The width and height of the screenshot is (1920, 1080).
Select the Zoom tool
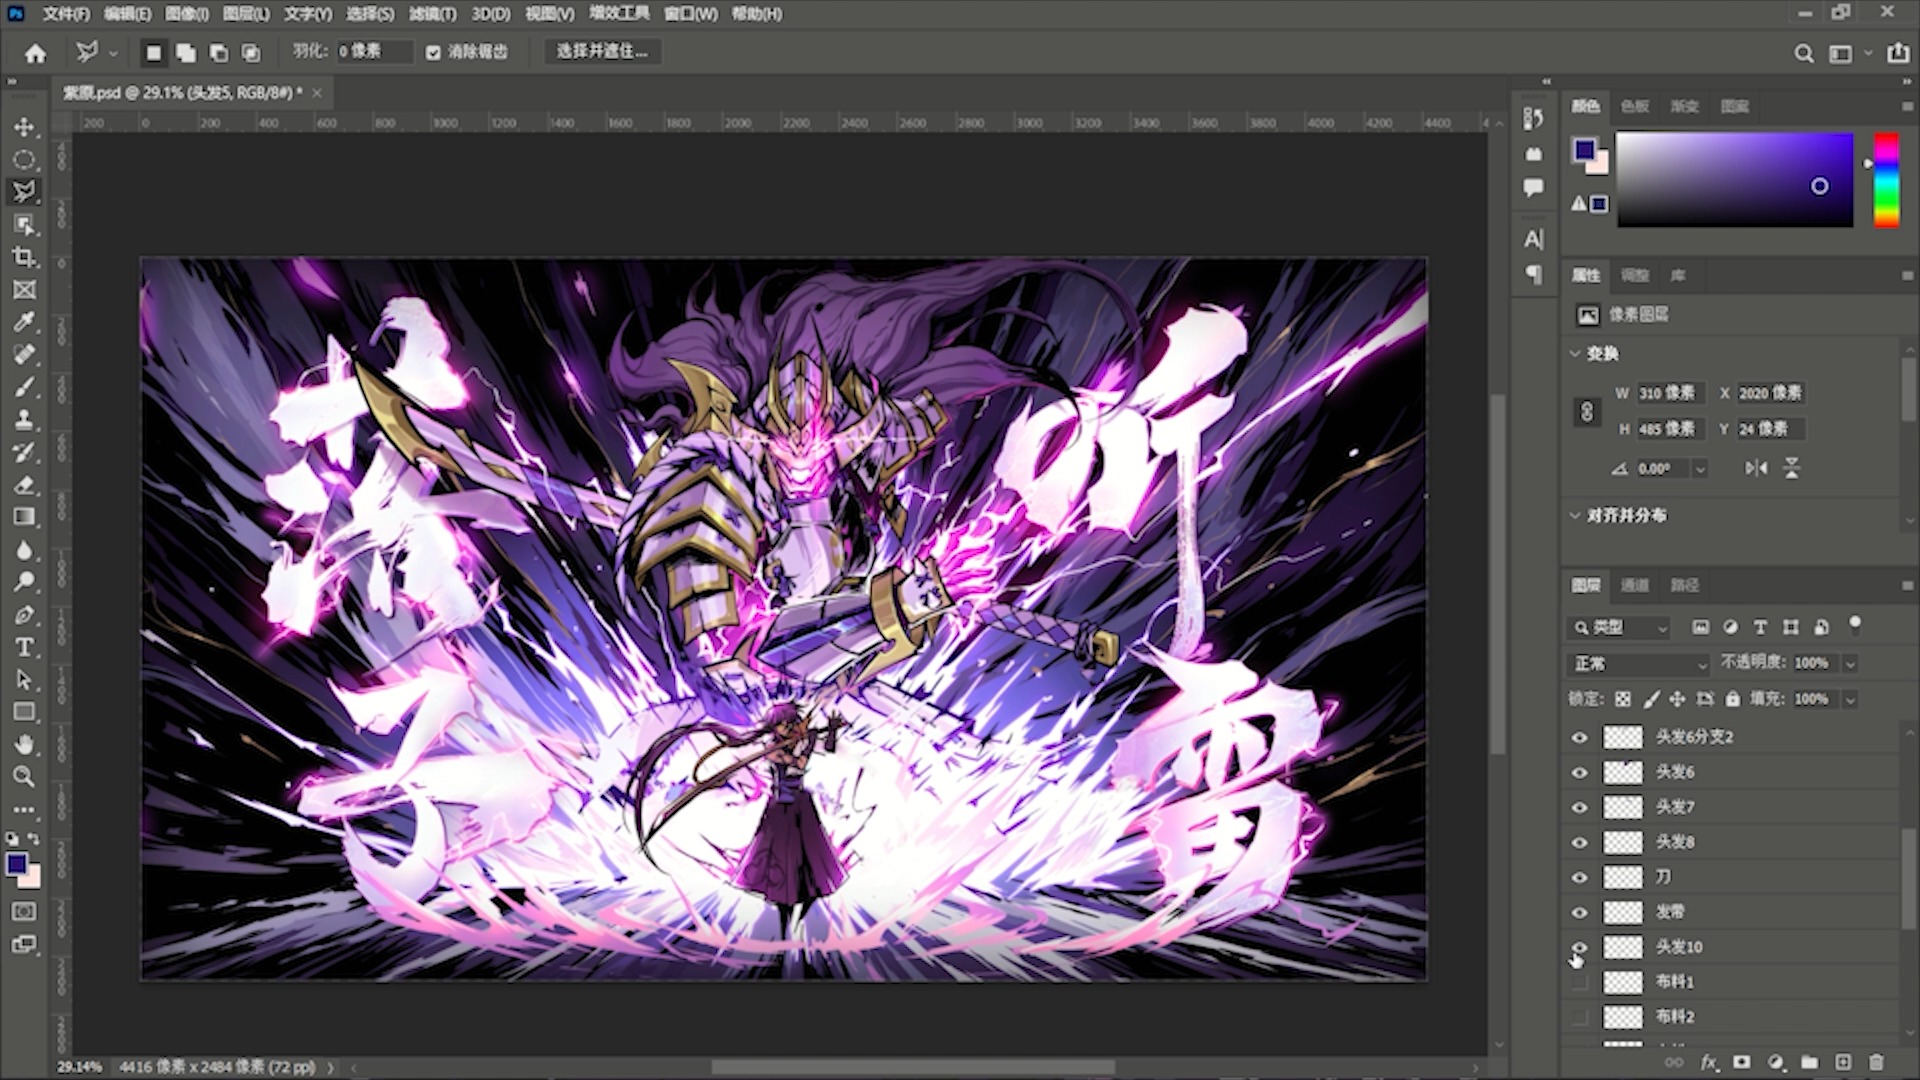[24, 777]
